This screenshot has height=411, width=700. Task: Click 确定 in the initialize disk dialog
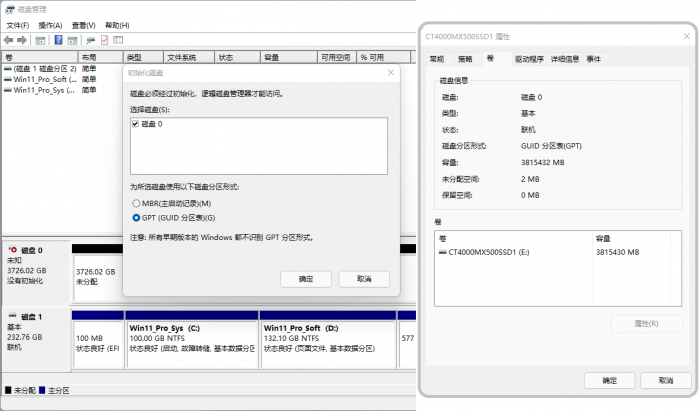(x=306, y=279)
